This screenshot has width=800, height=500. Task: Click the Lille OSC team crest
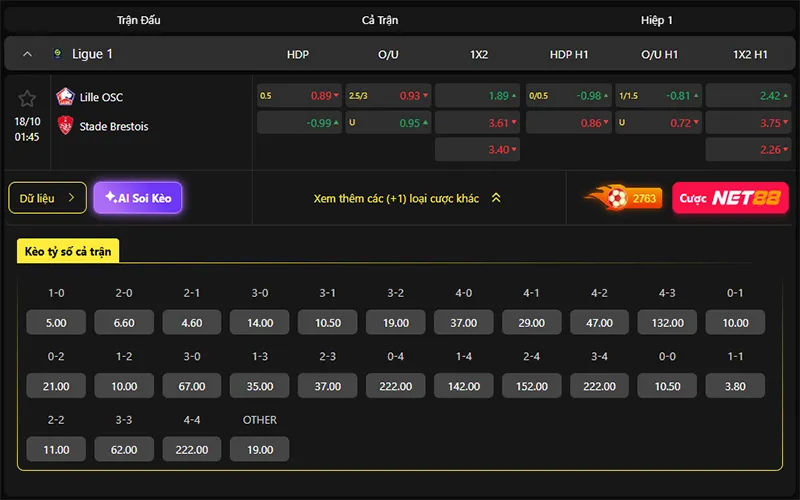click(x=65, y=96)
